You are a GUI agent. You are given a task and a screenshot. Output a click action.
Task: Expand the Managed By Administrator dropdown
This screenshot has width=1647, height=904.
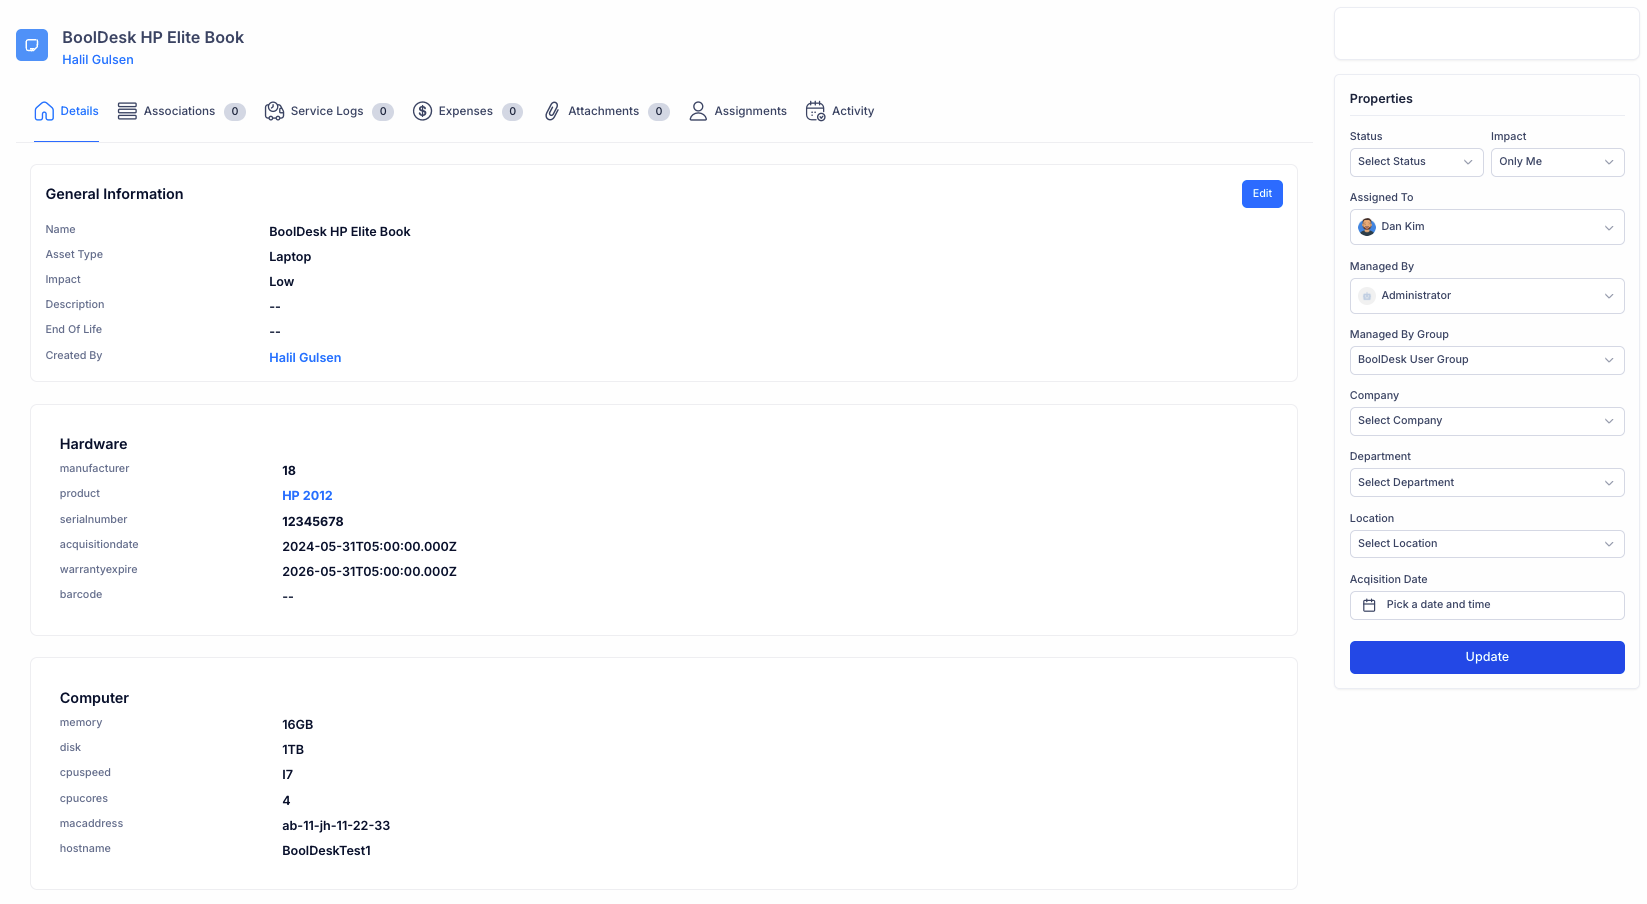pos(1487,296)
